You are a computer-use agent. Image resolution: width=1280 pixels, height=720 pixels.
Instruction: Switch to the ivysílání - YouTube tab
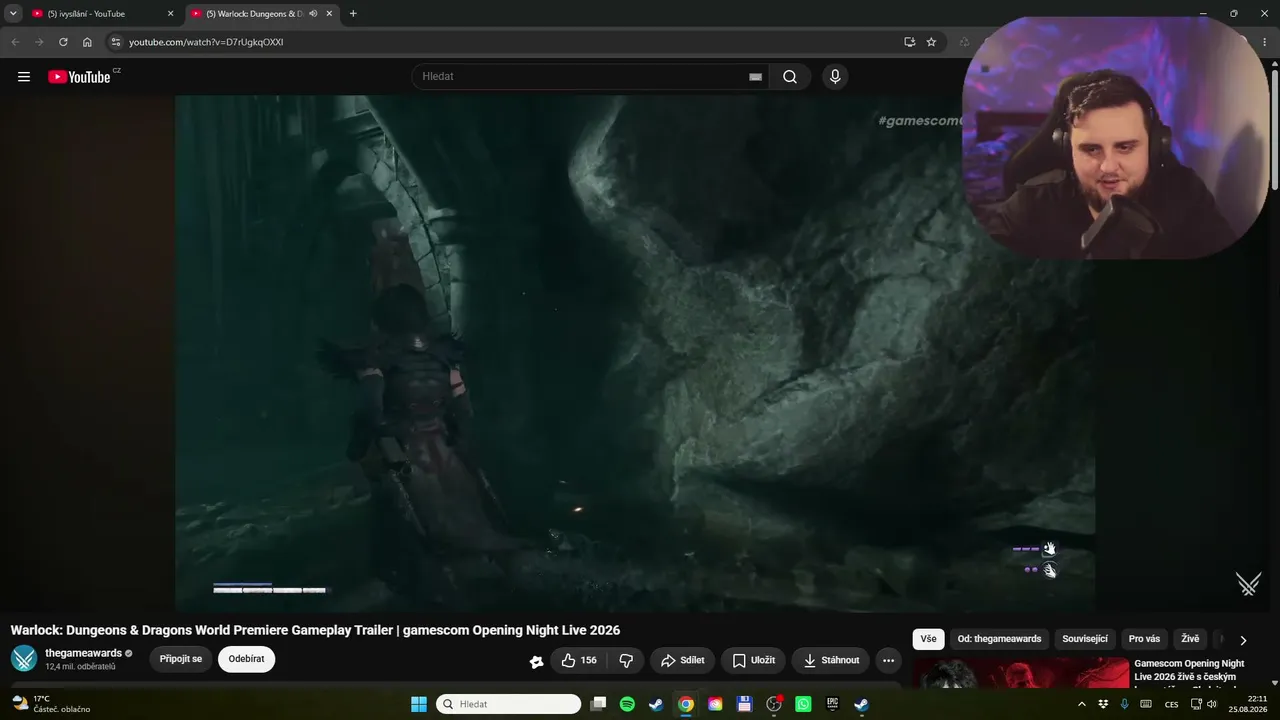(98, 14)
